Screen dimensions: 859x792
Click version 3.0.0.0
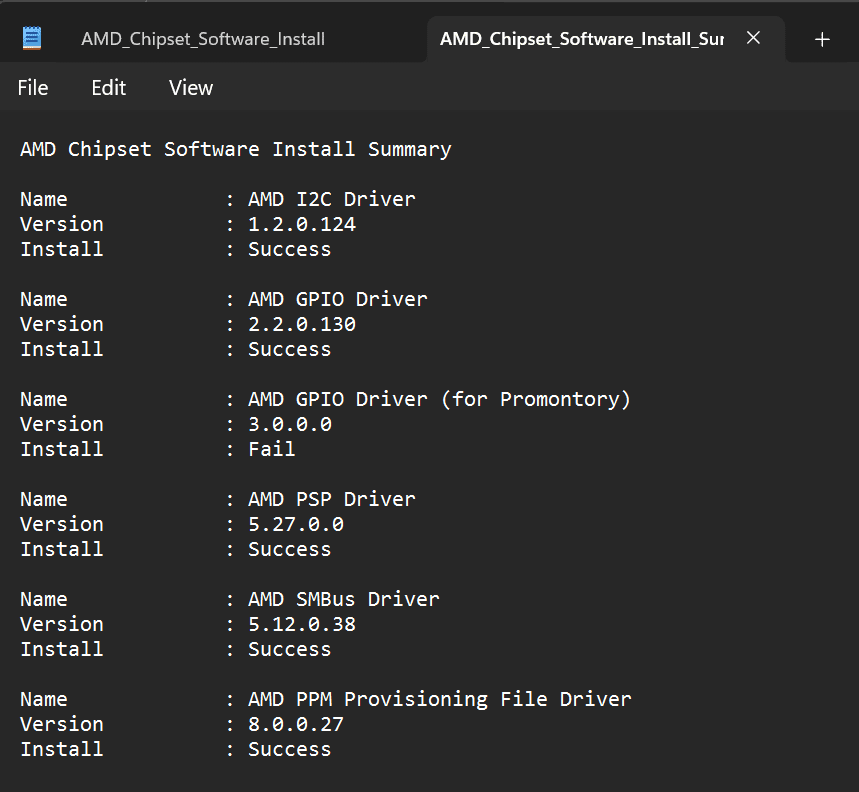pos(290,424)
